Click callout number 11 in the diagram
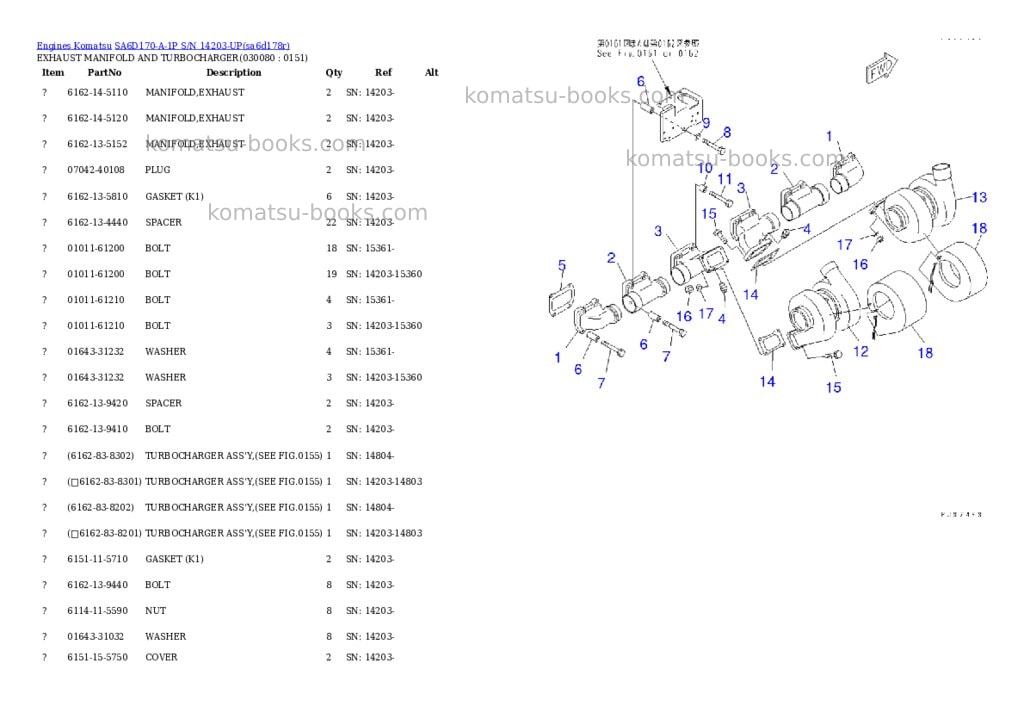The height and width of the screenshot is (725, 1024). (725, 179)
